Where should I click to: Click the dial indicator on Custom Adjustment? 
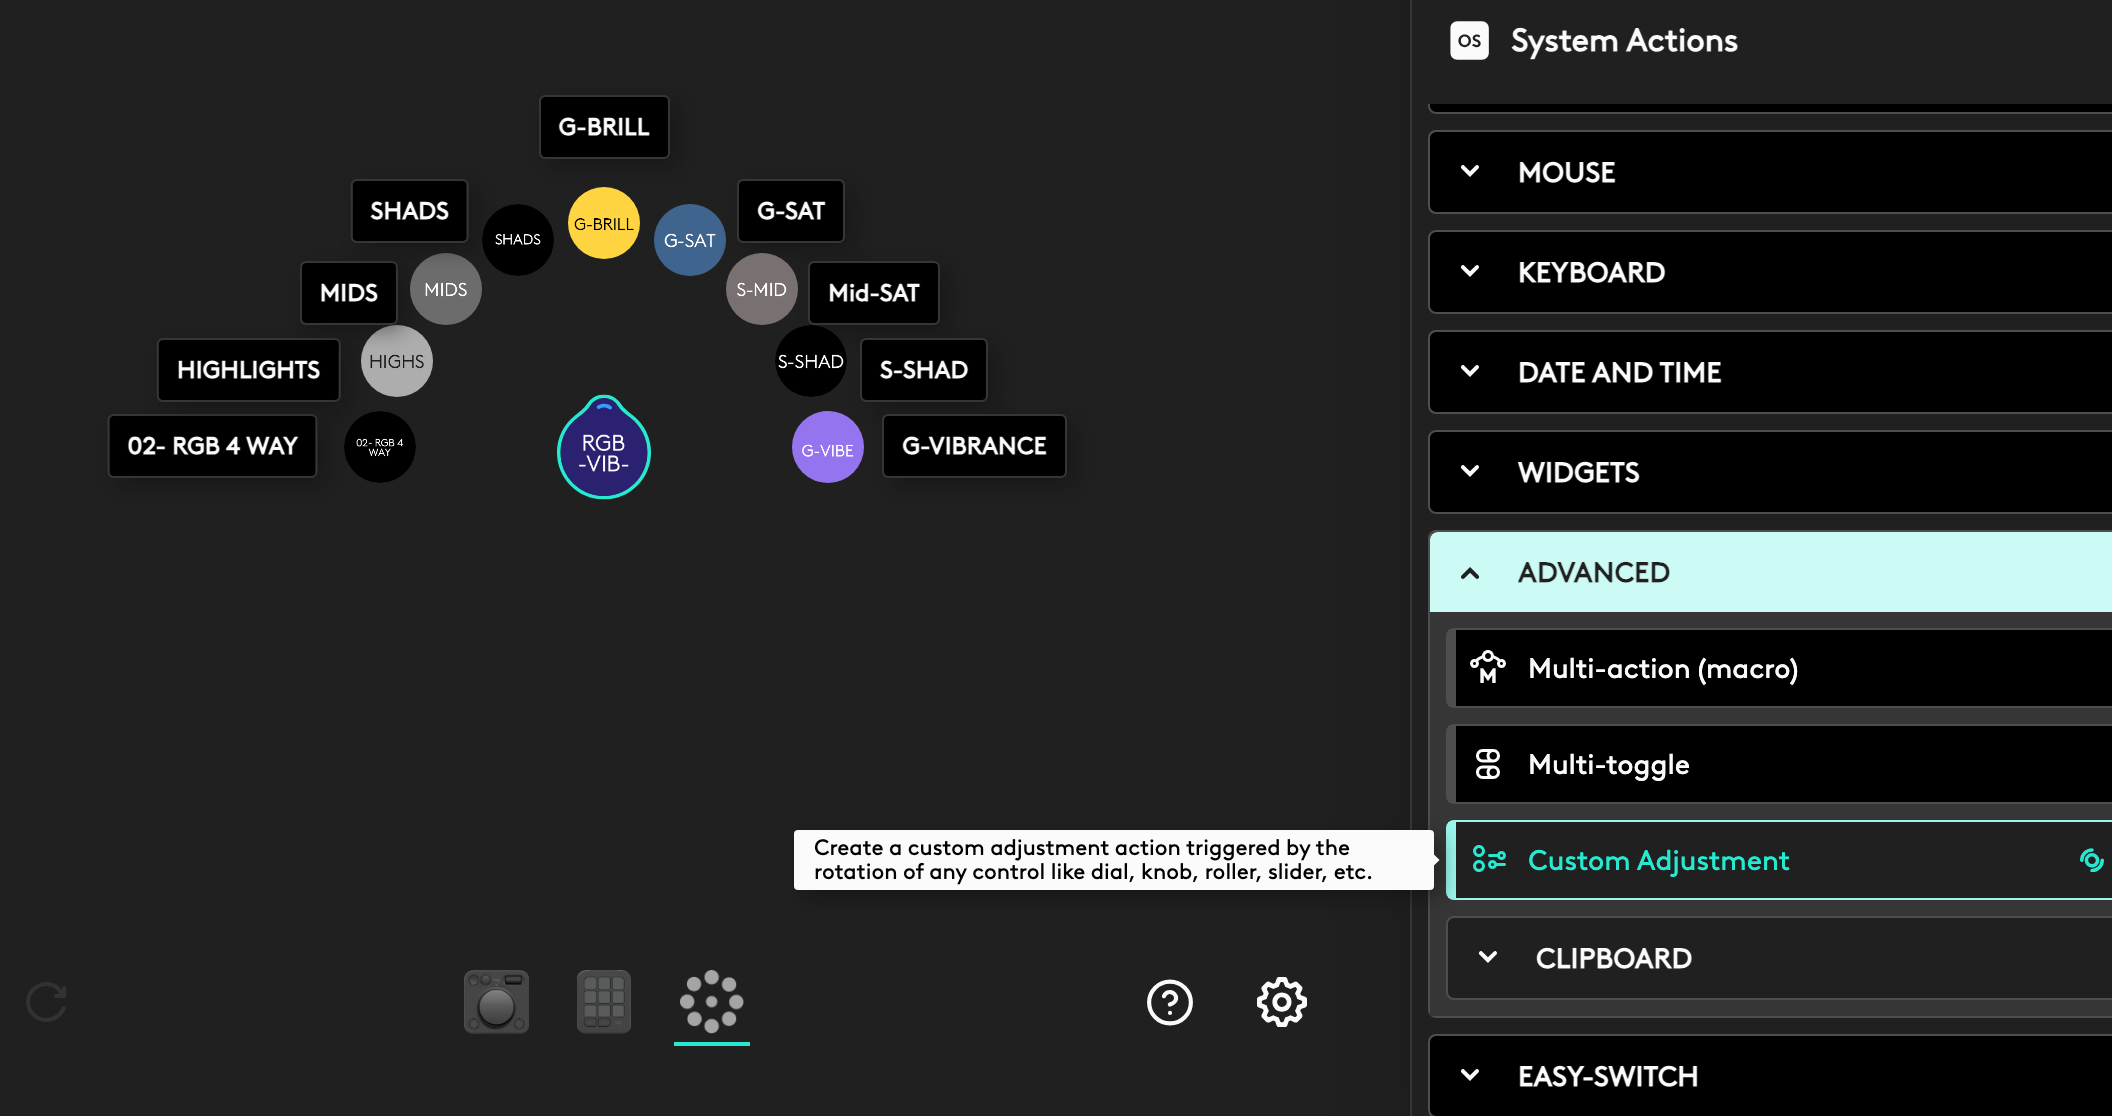2090,860
